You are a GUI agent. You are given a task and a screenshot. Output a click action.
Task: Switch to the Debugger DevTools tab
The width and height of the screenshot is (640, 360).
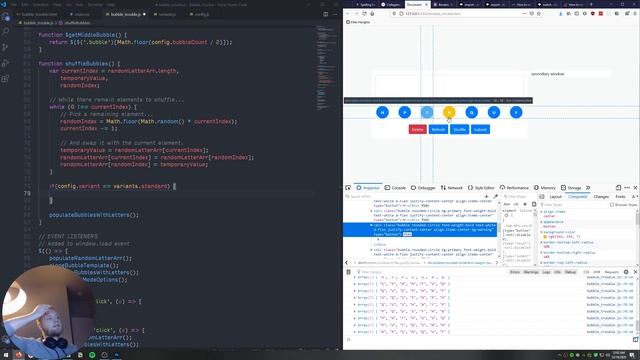(x=423, y=188)
